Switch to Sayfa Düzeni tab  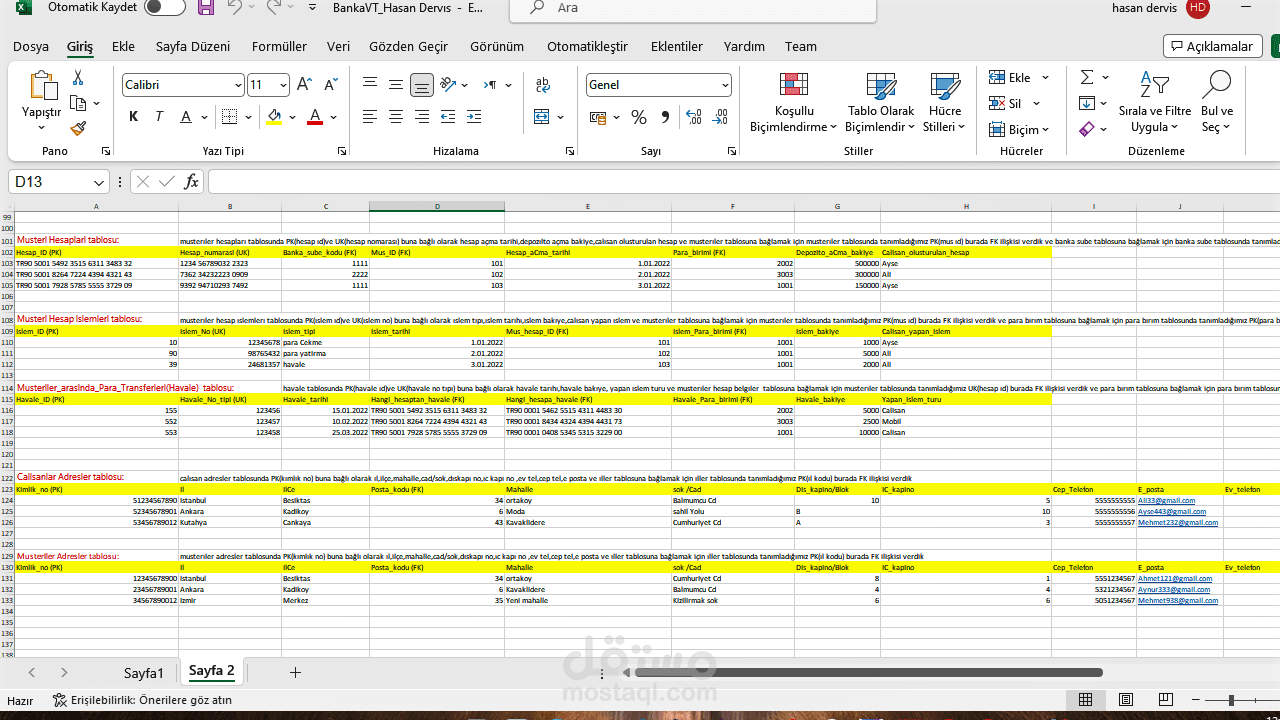point(193,46)
